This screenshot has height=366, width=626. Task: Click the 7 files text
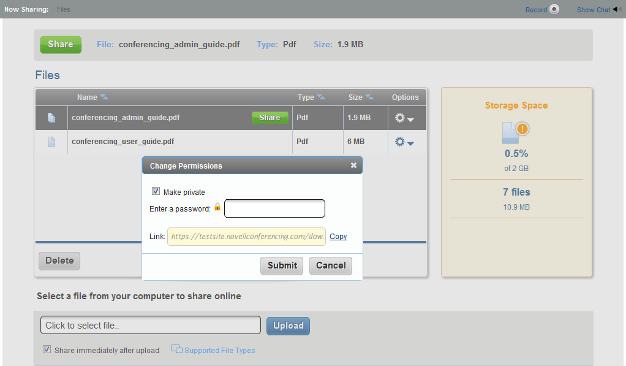516,192
